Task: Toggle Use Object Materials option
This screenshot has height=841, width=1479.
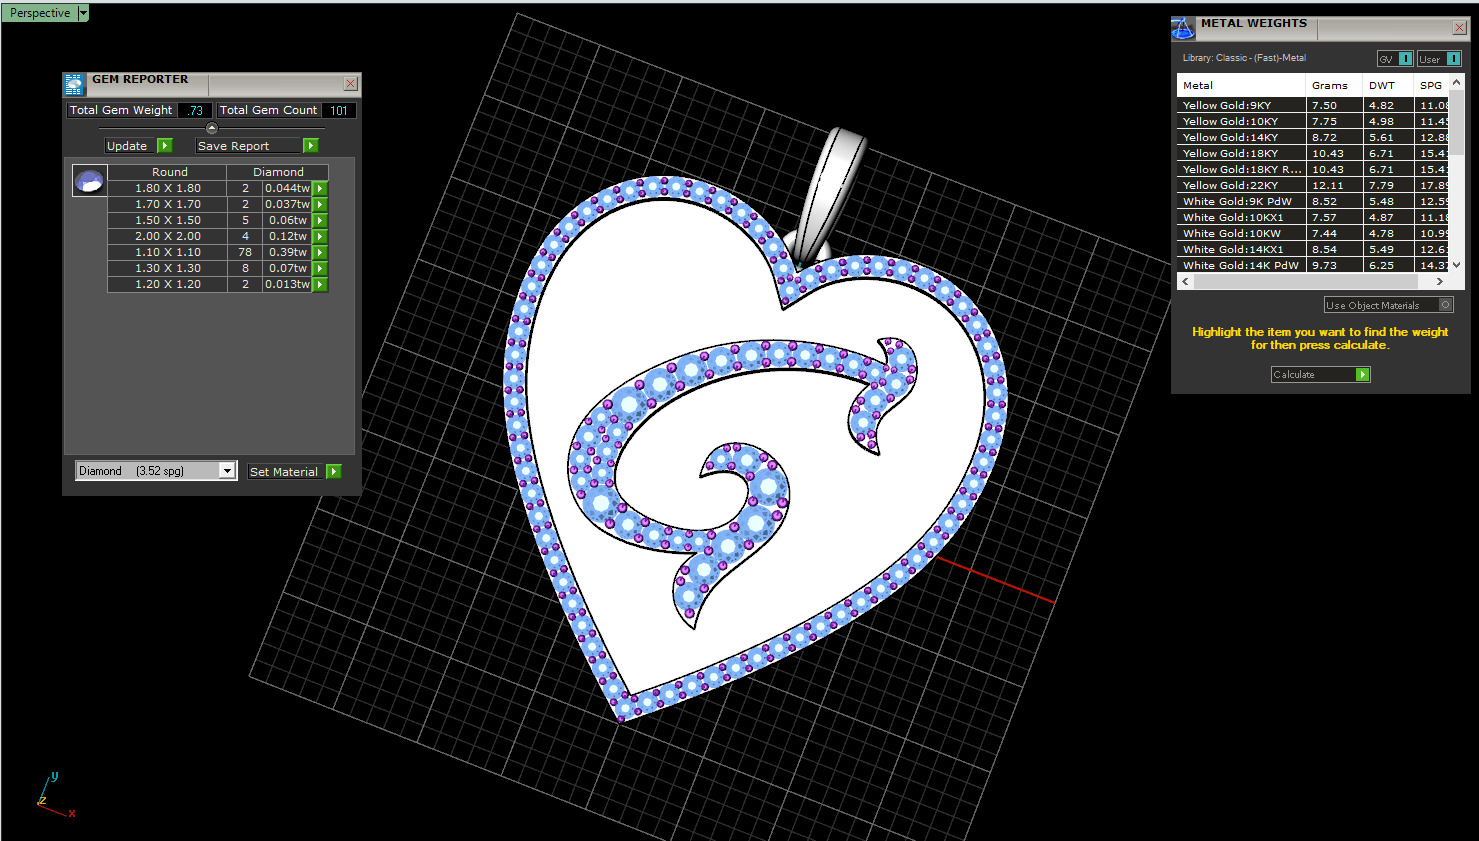Action: point(1388,305)
